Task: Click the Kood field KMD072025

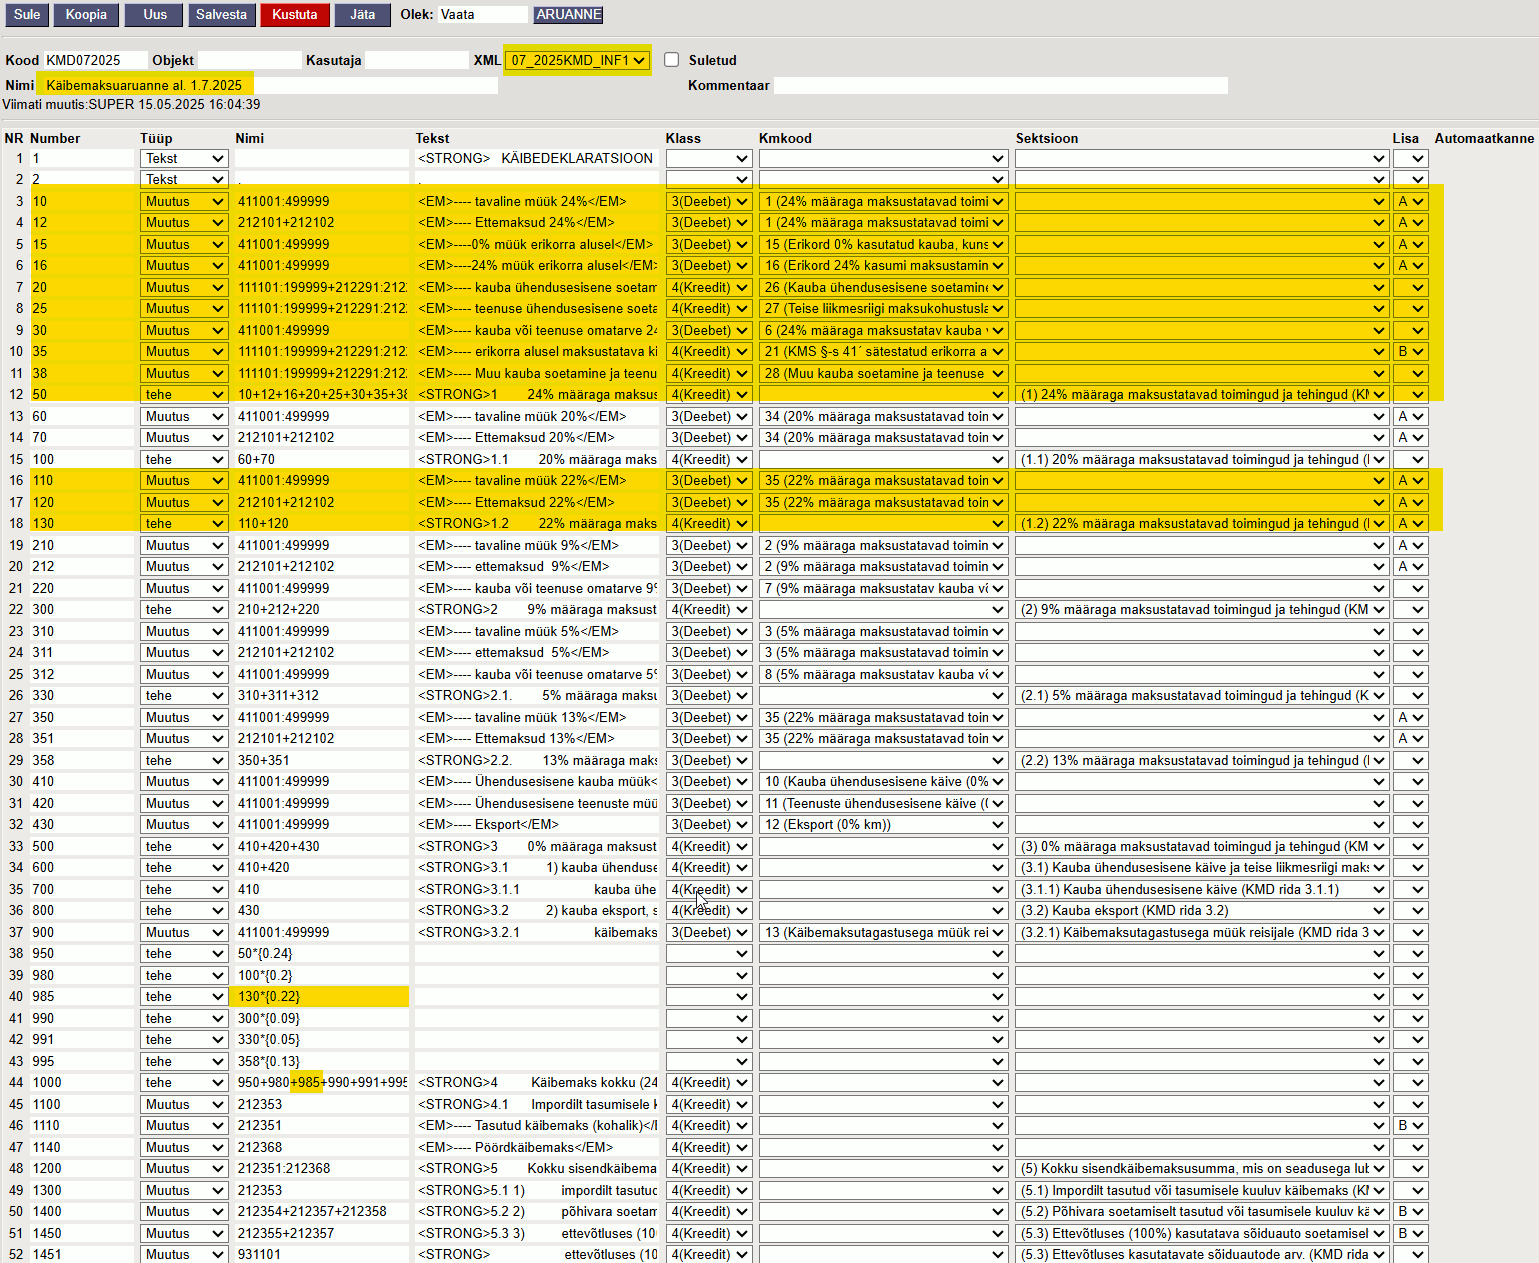Action: pyautogui.click(x=95, y=60)
